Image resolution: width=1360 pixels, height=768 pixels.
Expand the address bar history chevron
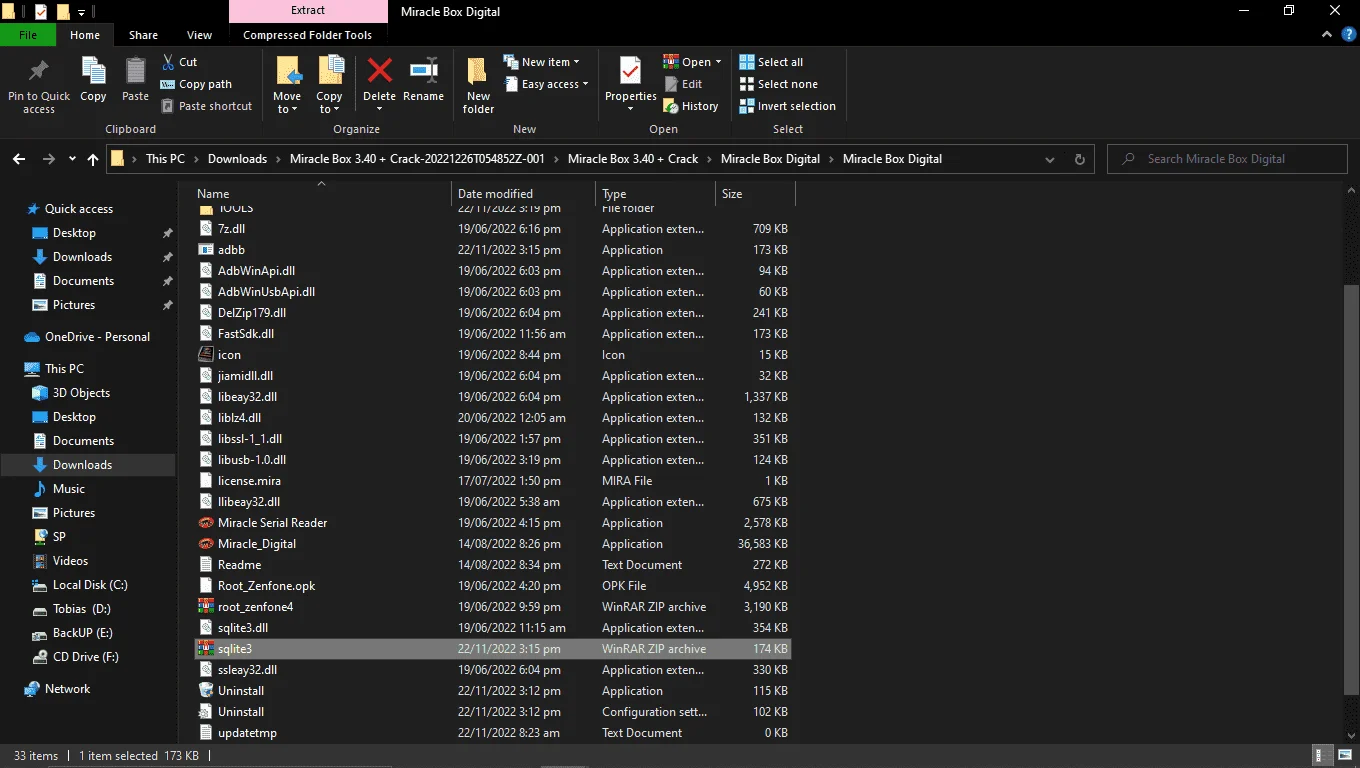[1050, 159]
